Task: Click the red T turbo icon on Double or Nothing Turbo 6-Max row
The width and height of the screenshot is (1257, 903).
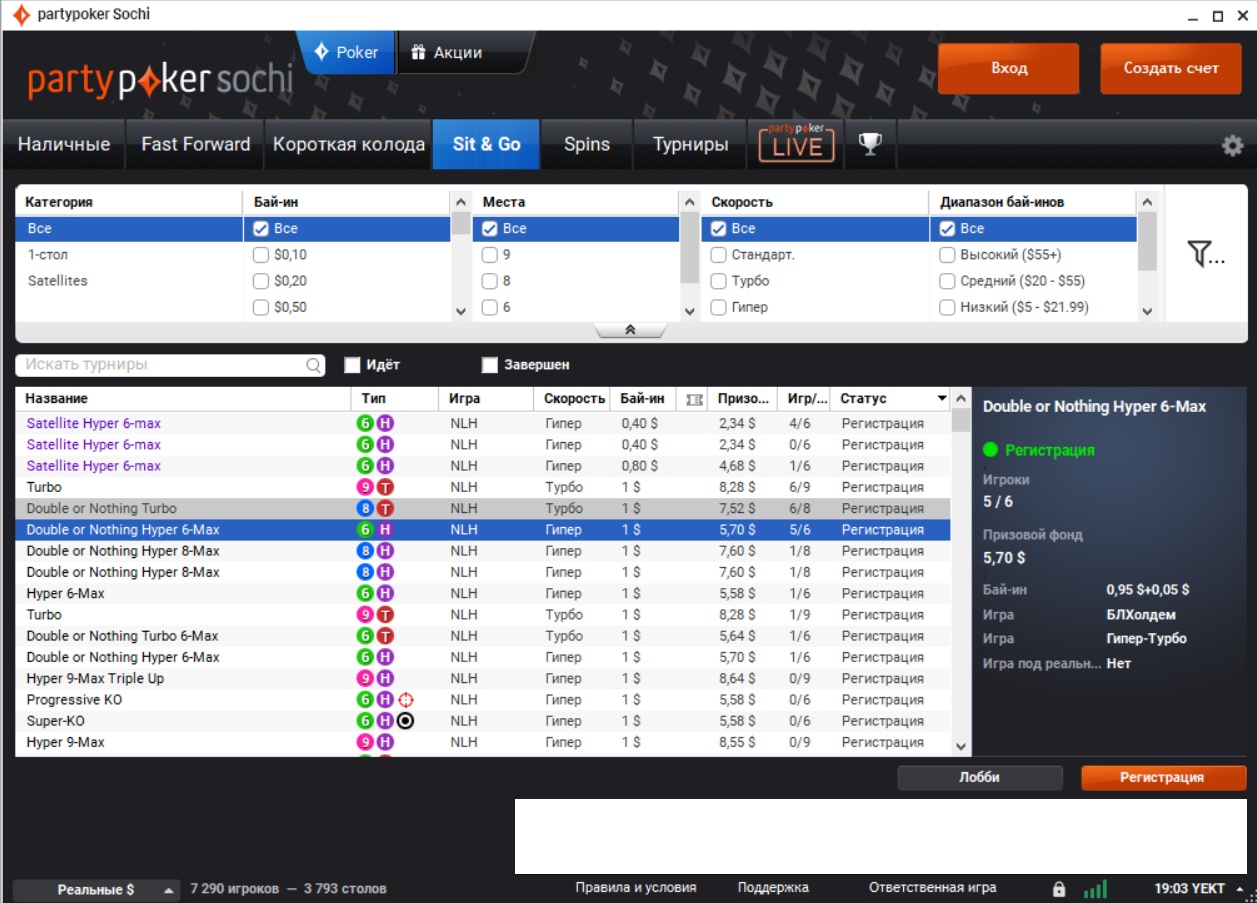Action: (x=385, y=636)
